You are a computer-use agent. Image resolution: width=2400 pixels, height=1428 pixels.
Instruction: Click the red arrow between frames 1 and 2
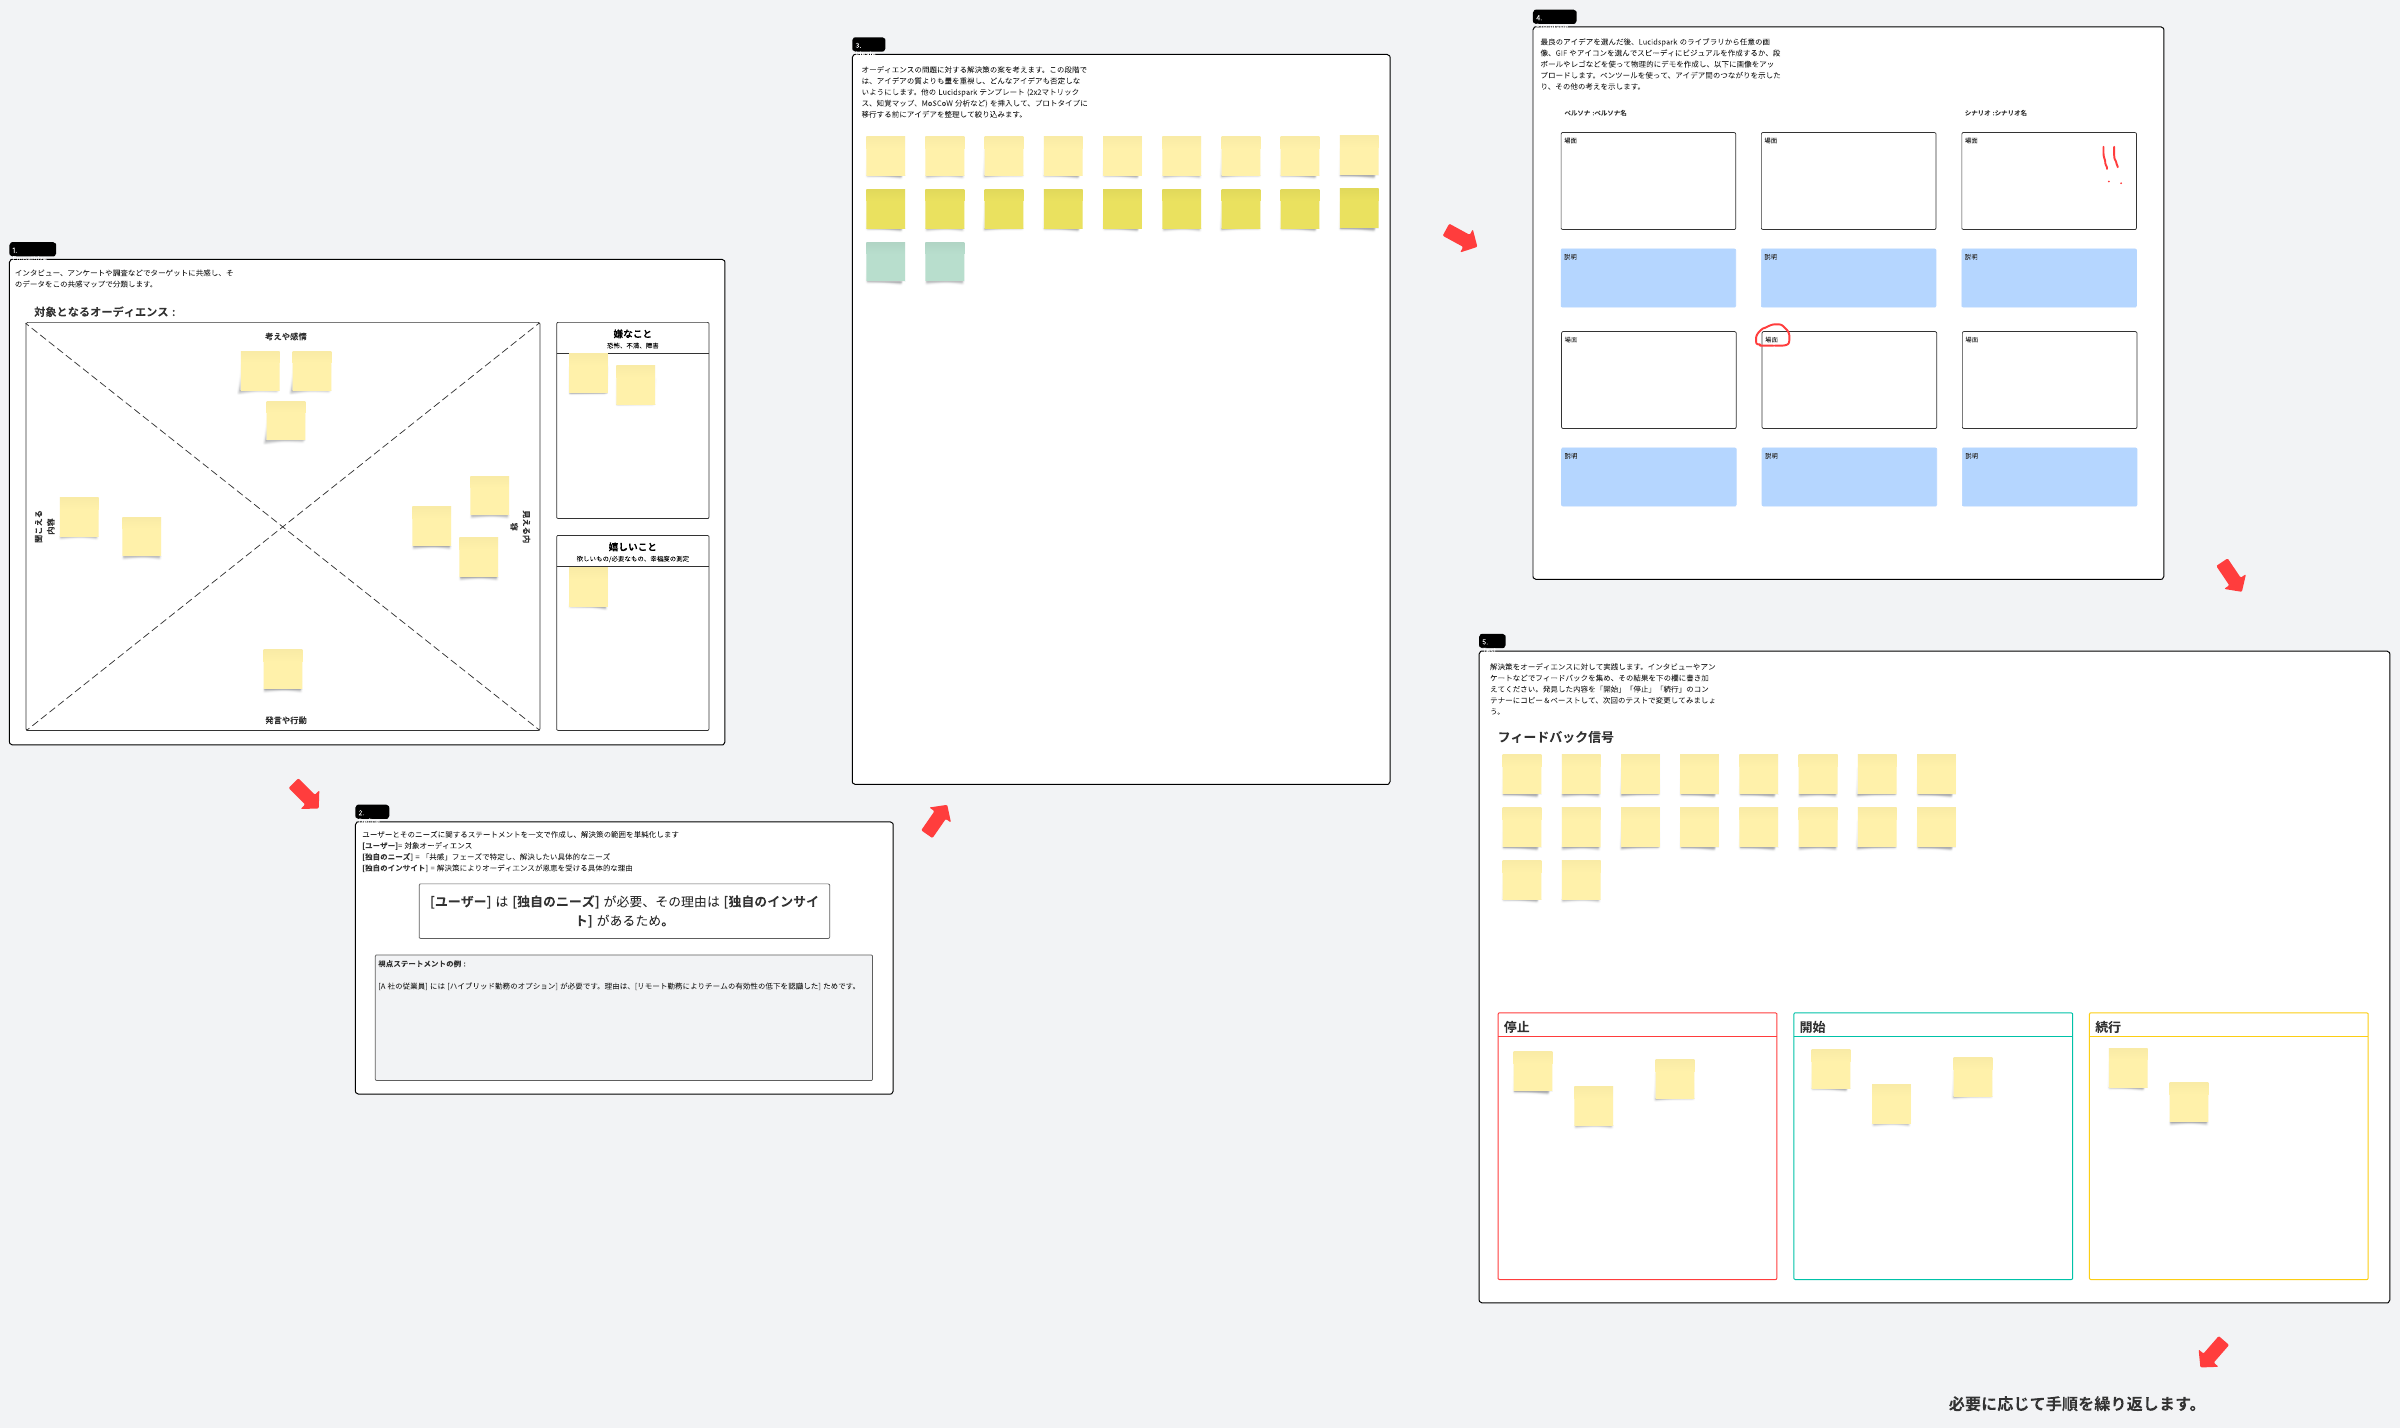tap(305, 795)
